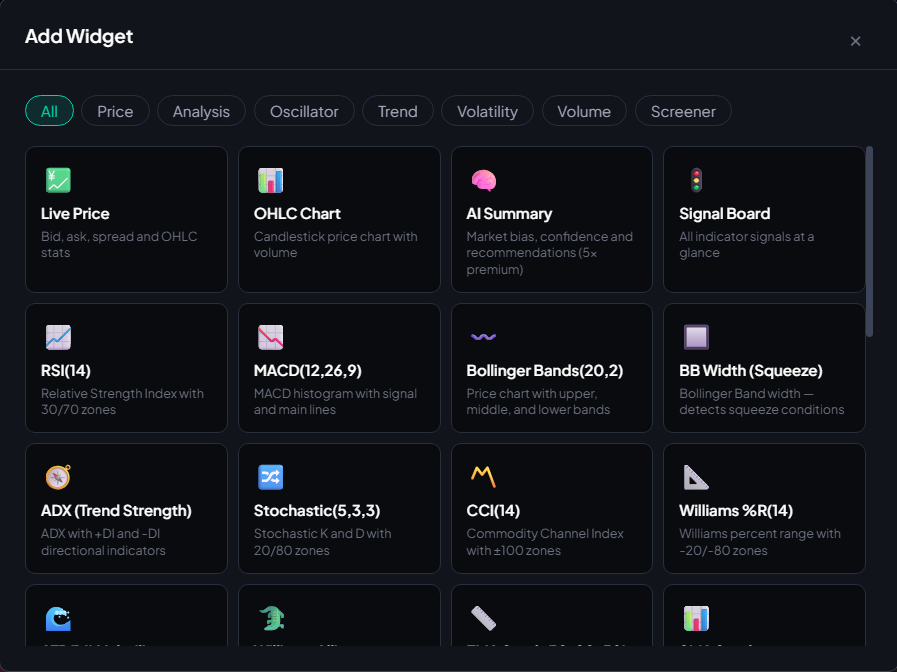Click the Williams %R(14) title
Image resolution: width=897 pixels, height=672 pixels.
pos(736,510)
